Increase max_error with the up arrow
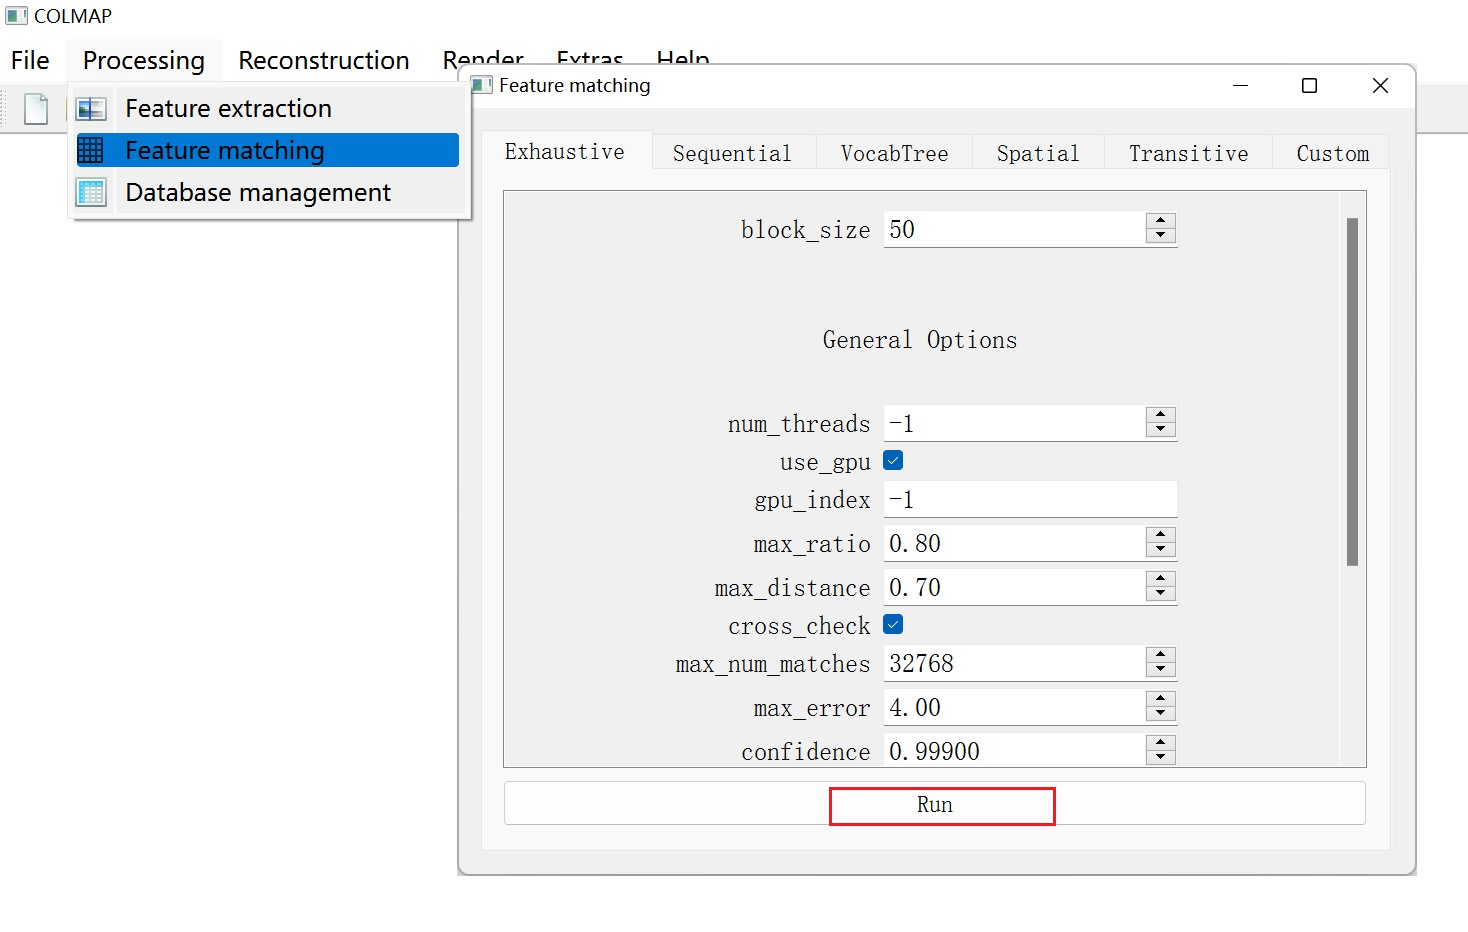The width and height of the screenshot is (1468, 932). coord(1161,699)
